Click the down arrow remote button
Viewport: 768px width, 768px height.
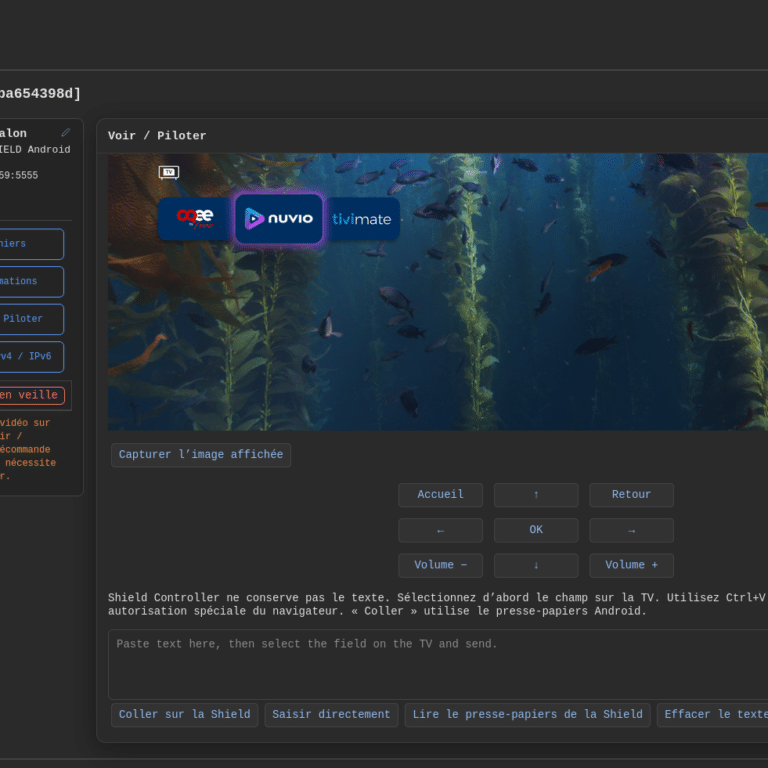(x=536, y=566)
